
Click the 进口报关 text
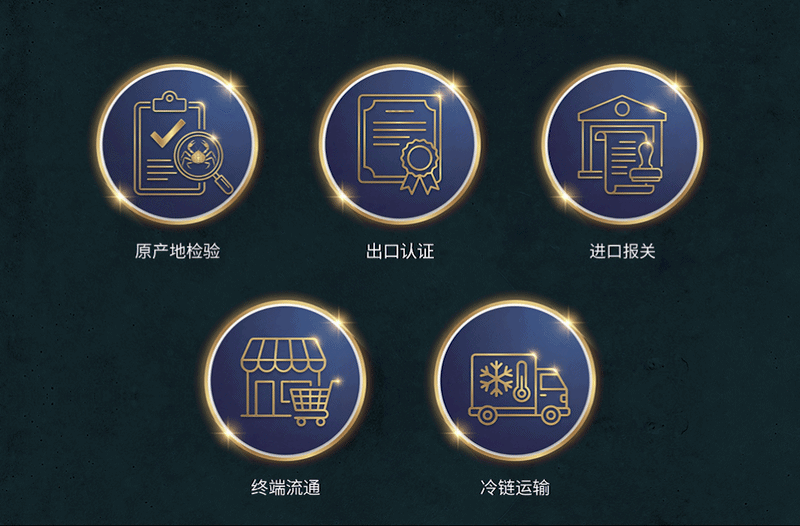[x=622, y=251]
